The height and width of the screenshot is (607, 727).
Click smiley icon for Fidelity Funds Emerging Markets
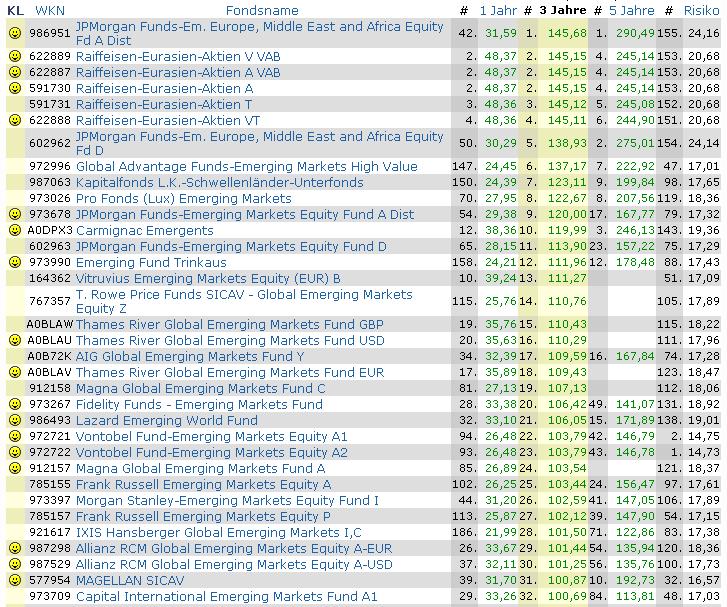(x=15, y=404)
